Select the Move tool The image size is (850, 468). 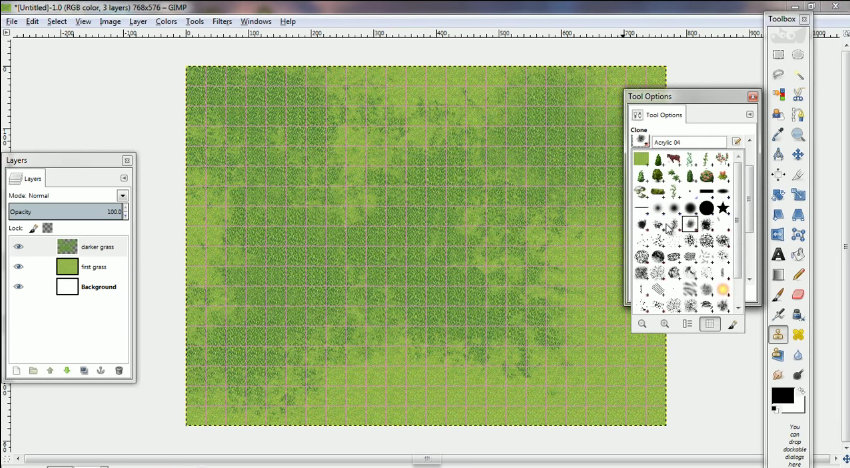(798, 155)
